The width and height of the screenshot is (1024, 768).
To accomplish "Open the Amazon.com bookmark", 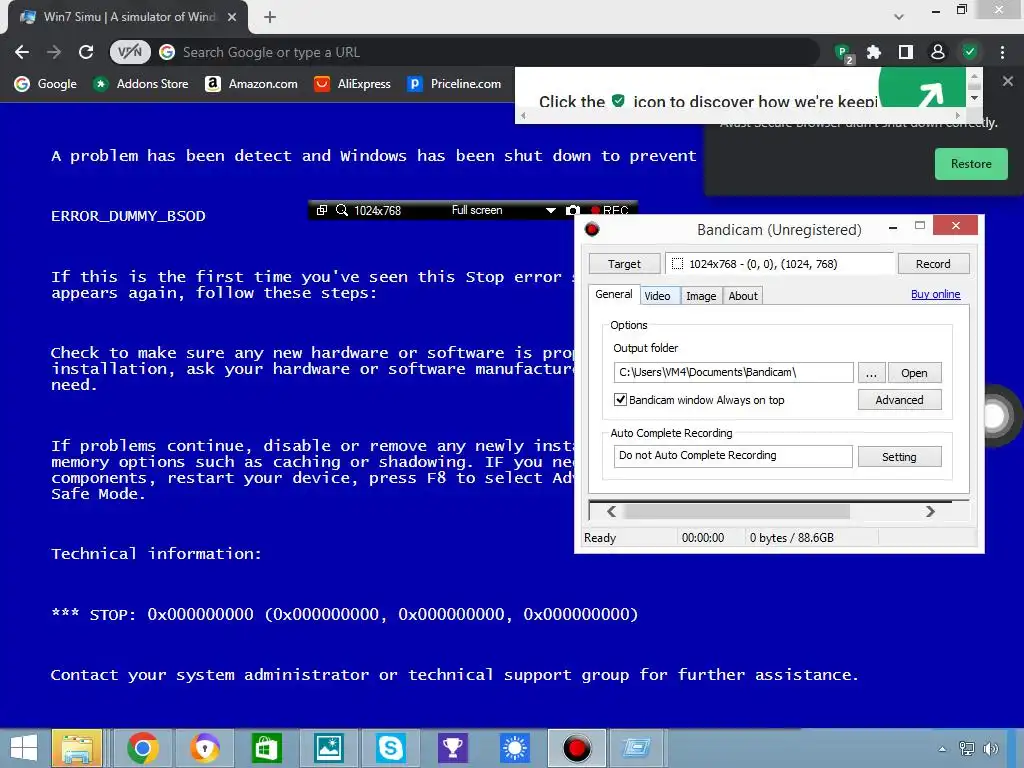I will [251, 84].
